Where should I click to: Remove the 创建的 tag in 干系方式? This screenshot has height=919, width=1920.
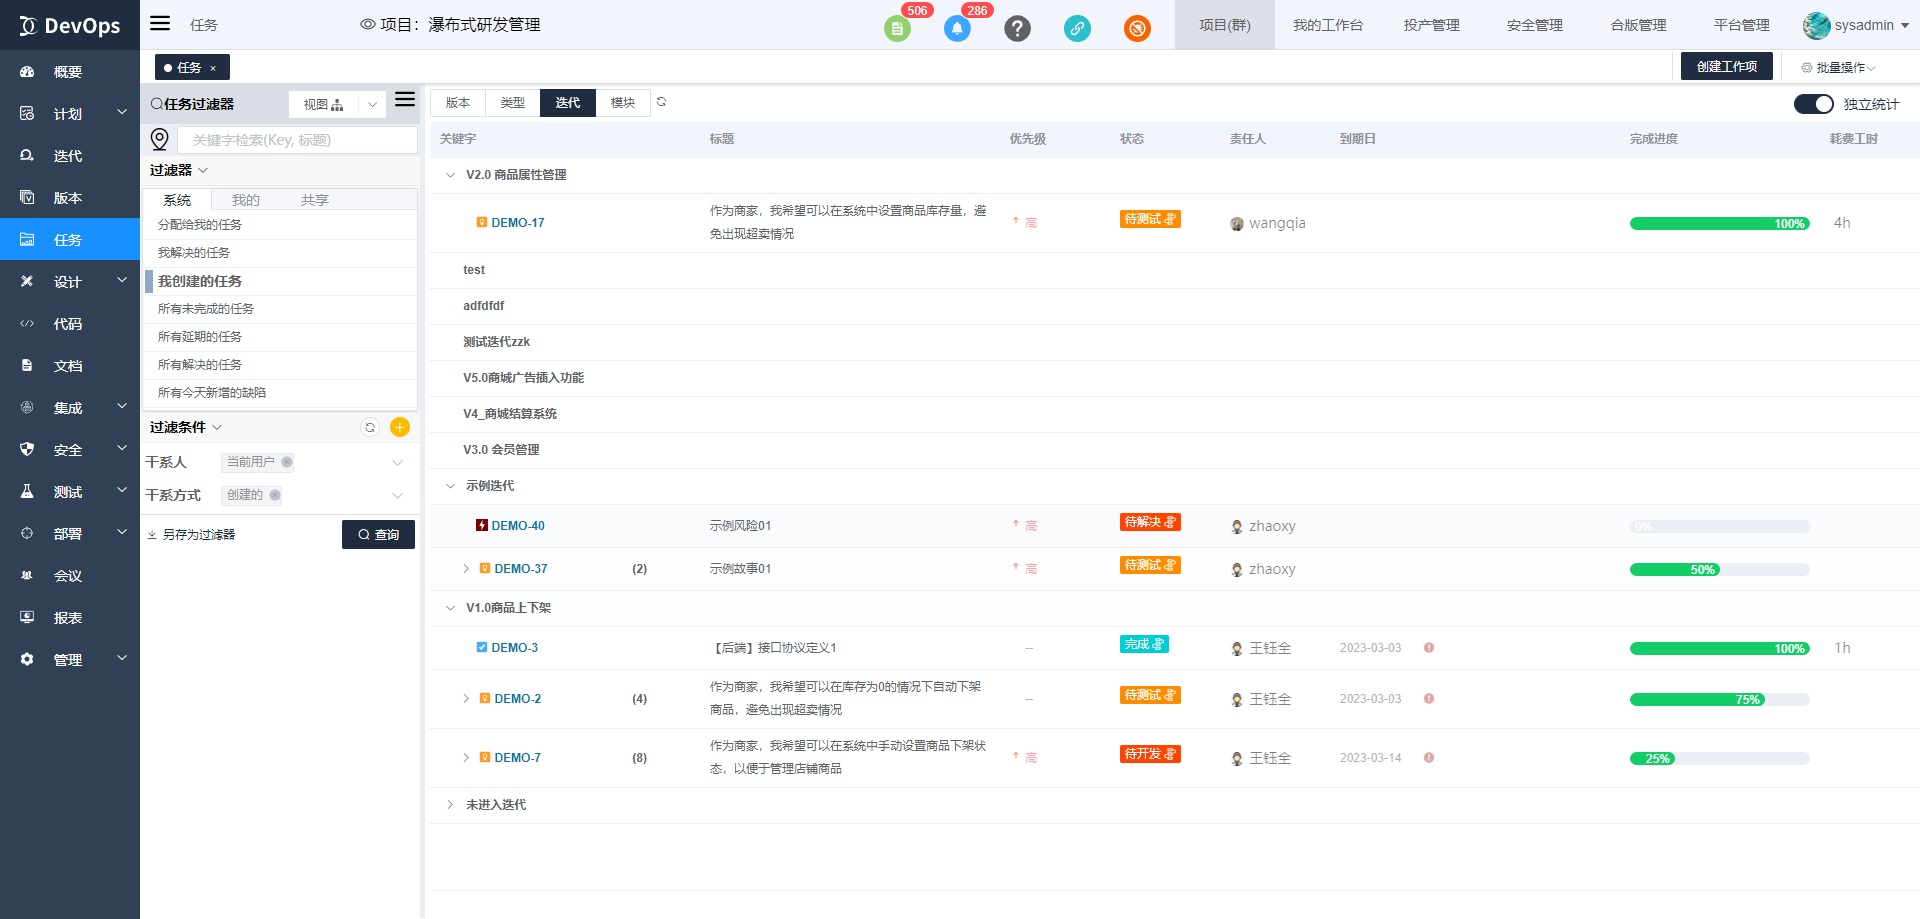[275, 495]
